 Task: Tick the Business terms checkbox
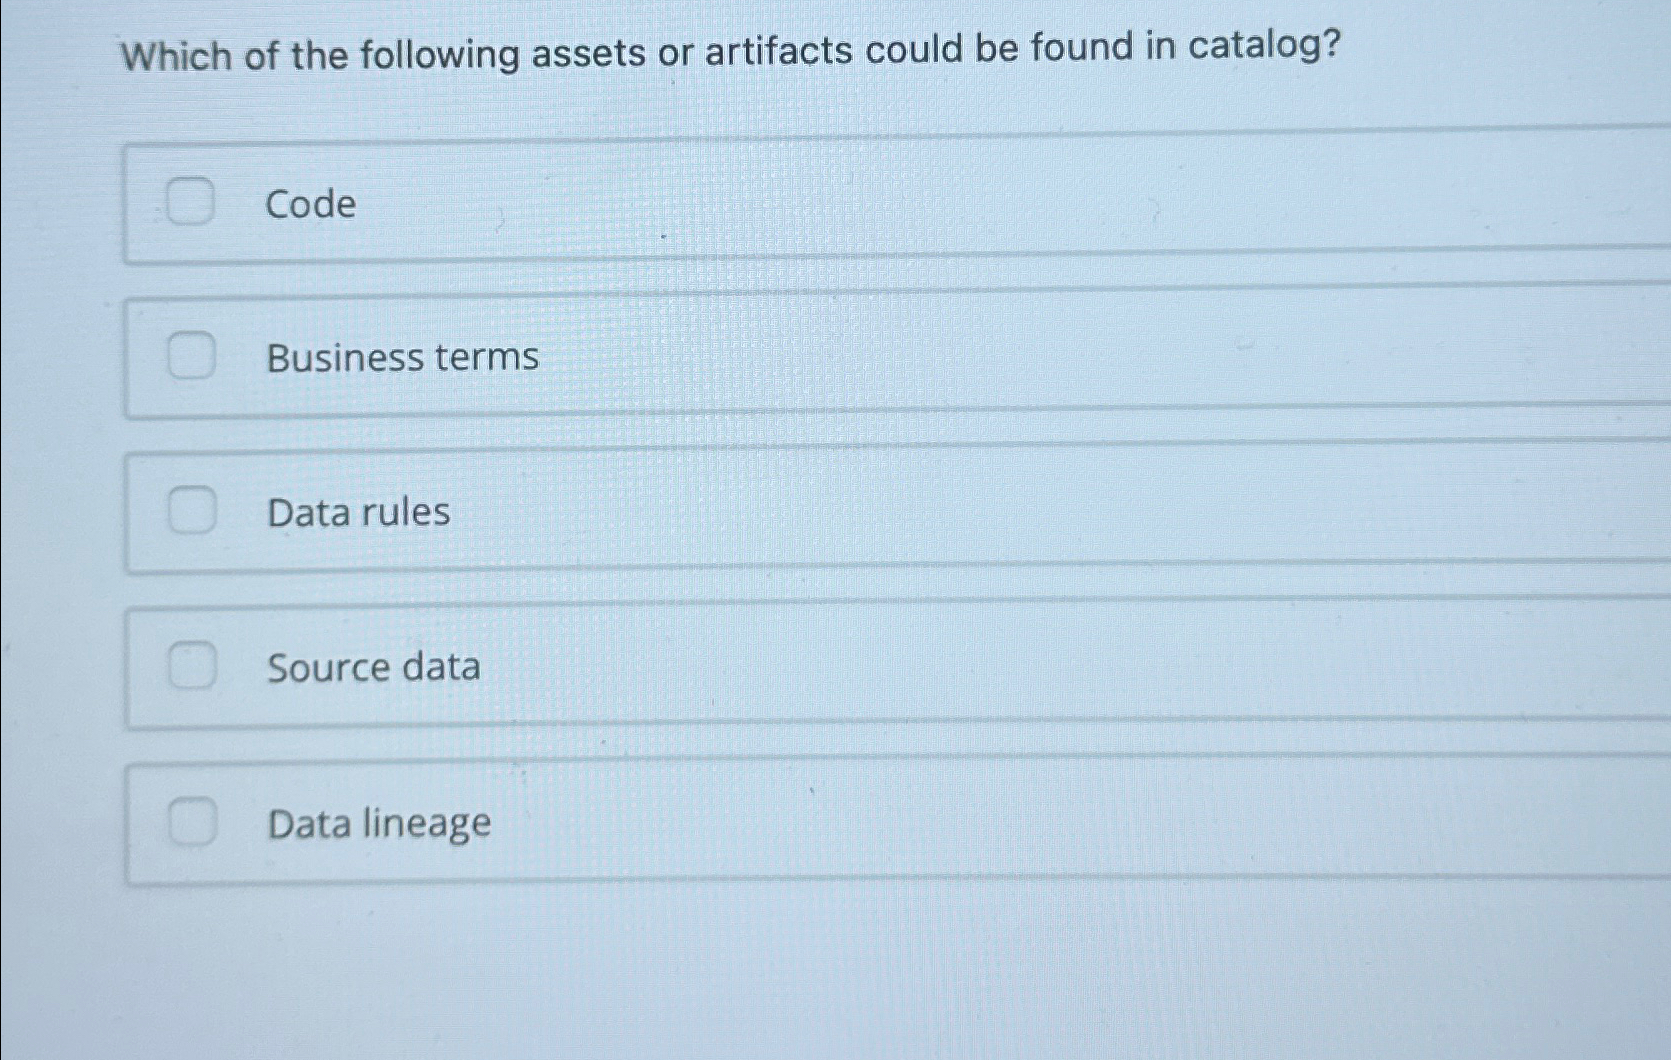pyautogui.click(x=190, y=356)
